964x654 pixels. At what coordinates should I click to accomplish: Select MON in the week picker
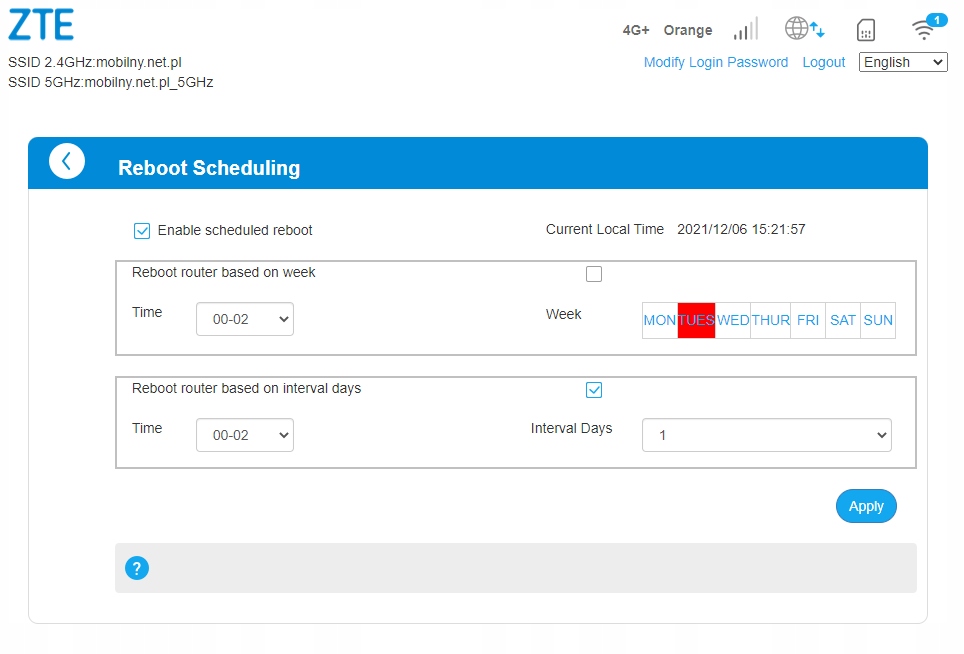point(660,320)
